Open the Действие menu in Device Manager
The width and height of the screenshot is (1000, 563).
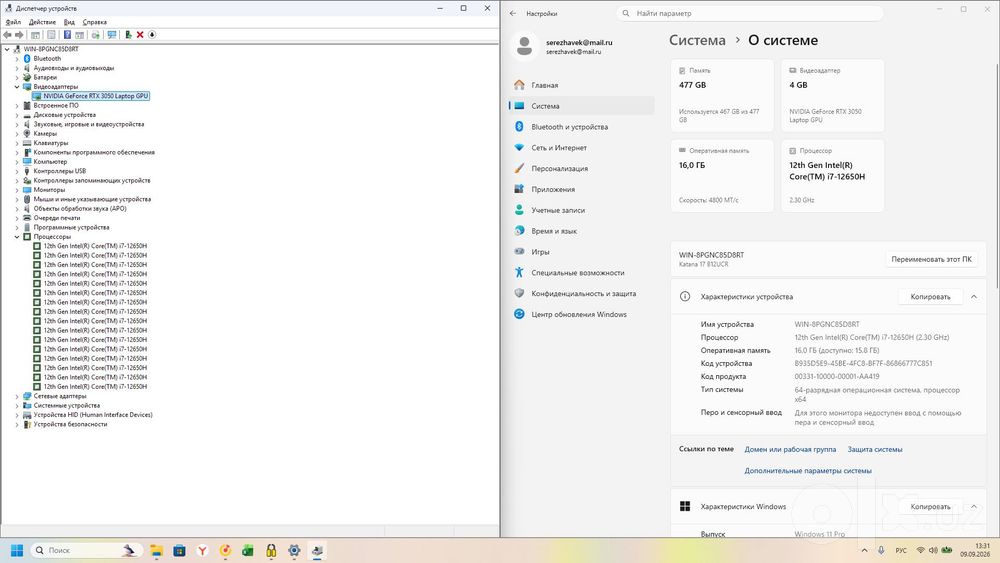(42, 22)
